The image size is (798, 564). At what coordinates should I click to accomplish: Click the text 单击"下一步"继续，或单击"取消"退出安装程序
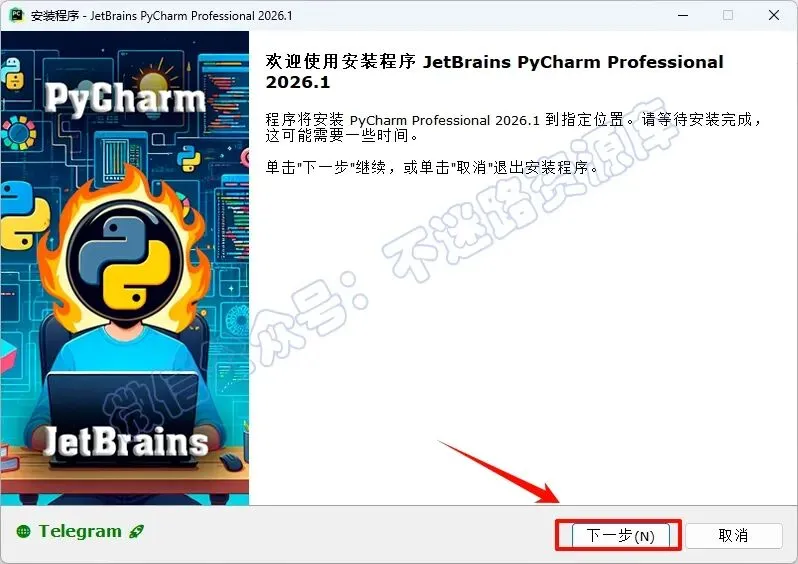(433, 167)
